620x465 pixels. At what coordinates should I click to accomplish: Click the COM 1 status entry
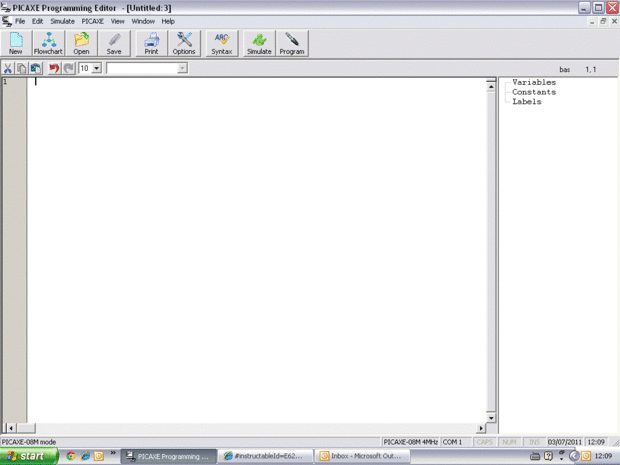[x=456, y=442]
